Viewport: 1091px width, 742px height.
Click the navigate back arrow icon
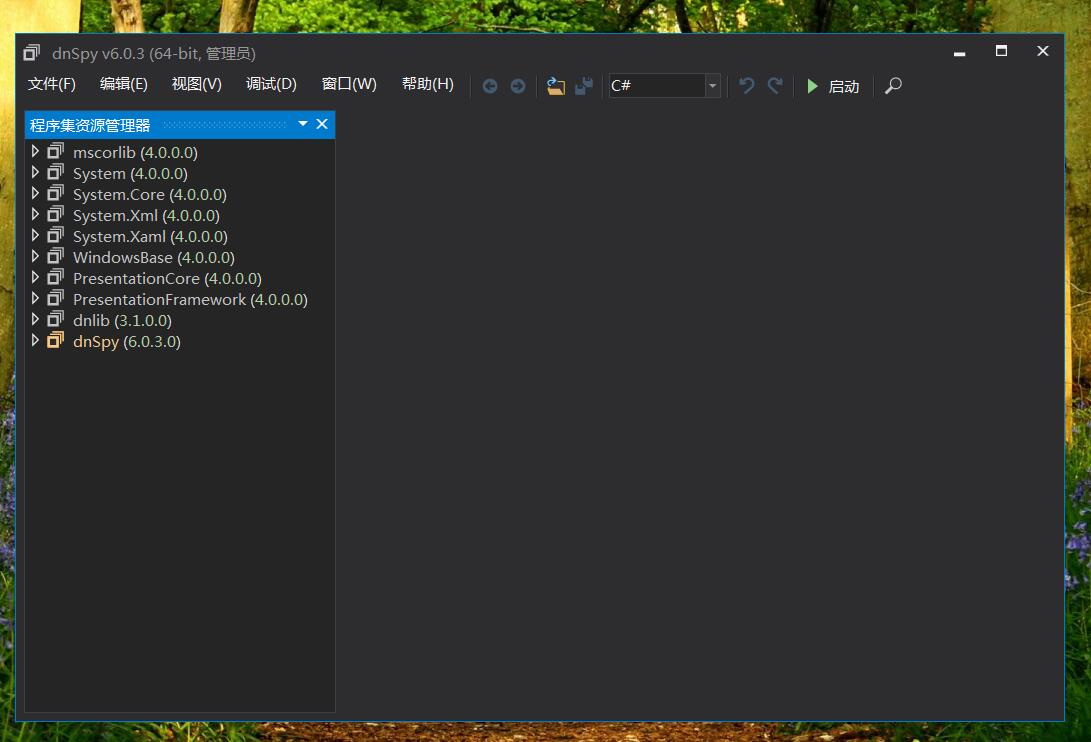[490, 86]
